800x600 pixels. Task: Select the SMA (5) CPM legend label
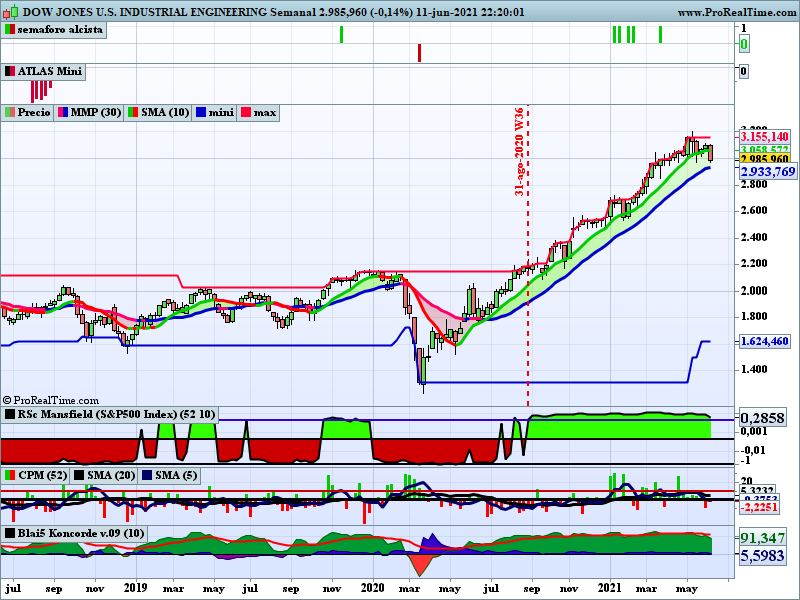[x=176, y=476]
